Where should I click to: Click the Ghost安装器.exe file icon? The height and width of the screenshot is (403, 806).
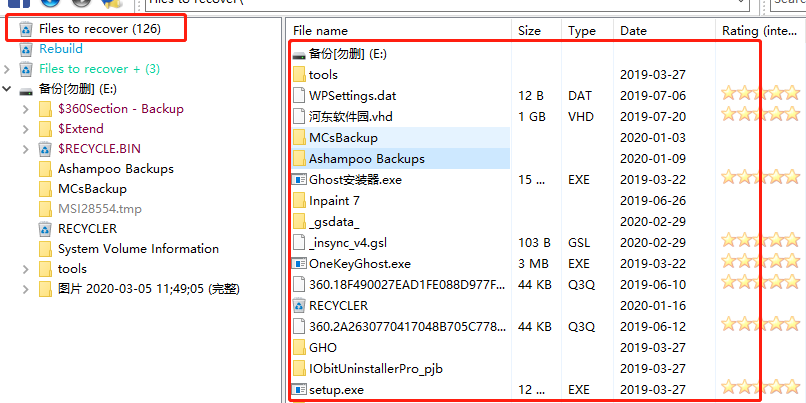(298, 179)
